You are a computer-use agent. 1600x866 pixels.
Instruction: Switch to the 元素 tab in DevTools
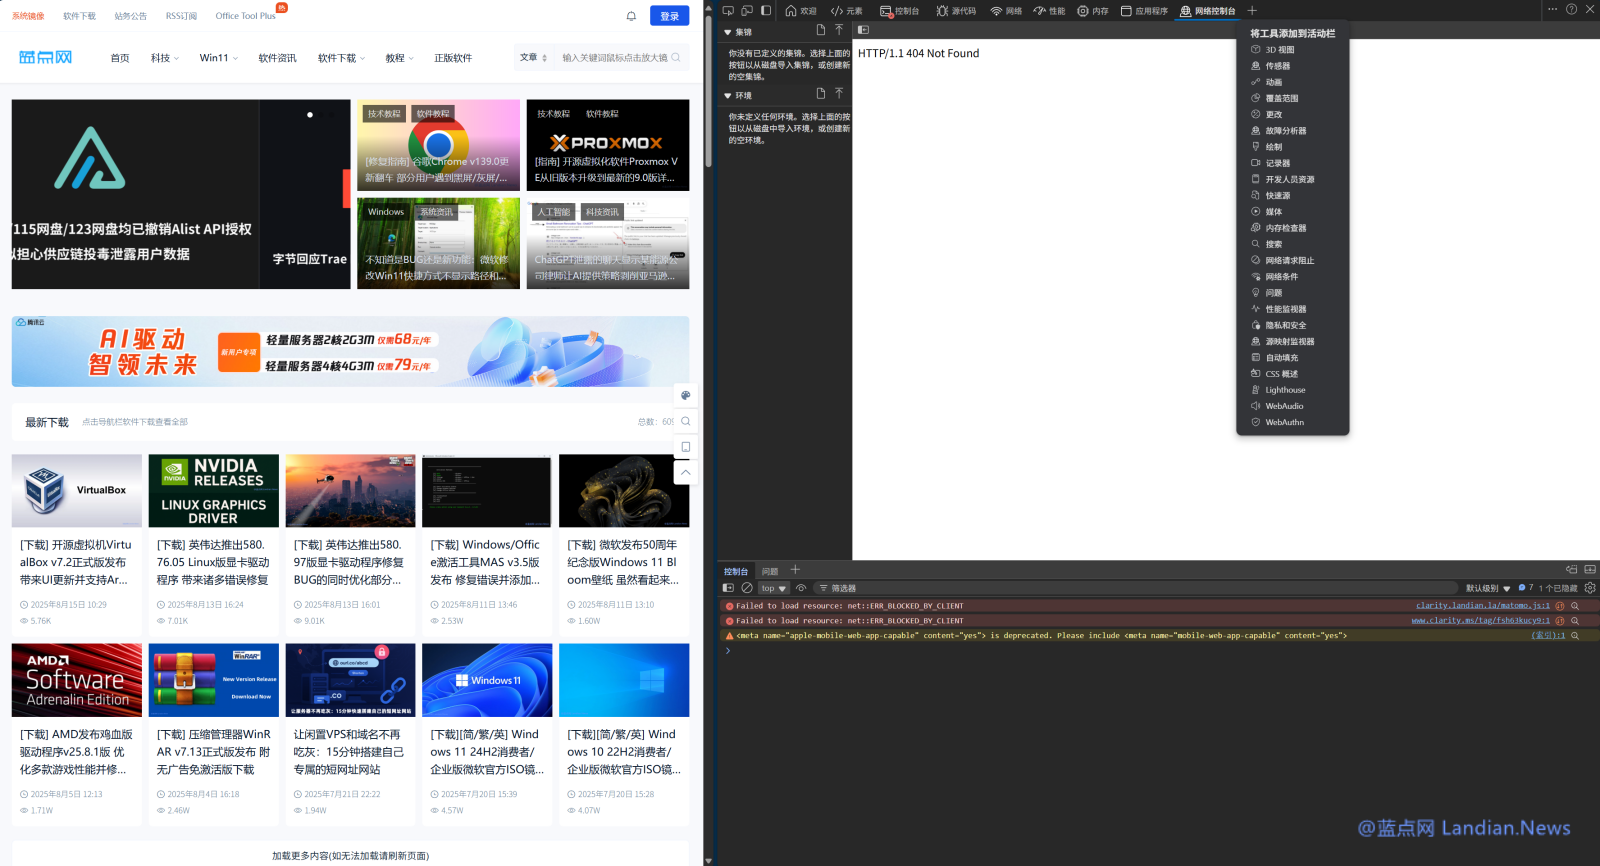point(846,11)
